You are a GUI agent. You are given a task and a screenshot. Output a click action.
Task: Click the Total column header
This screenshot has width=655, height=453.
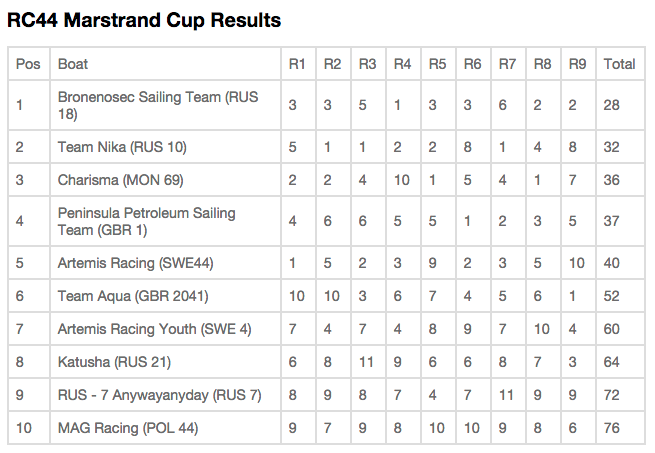point(620,64)
